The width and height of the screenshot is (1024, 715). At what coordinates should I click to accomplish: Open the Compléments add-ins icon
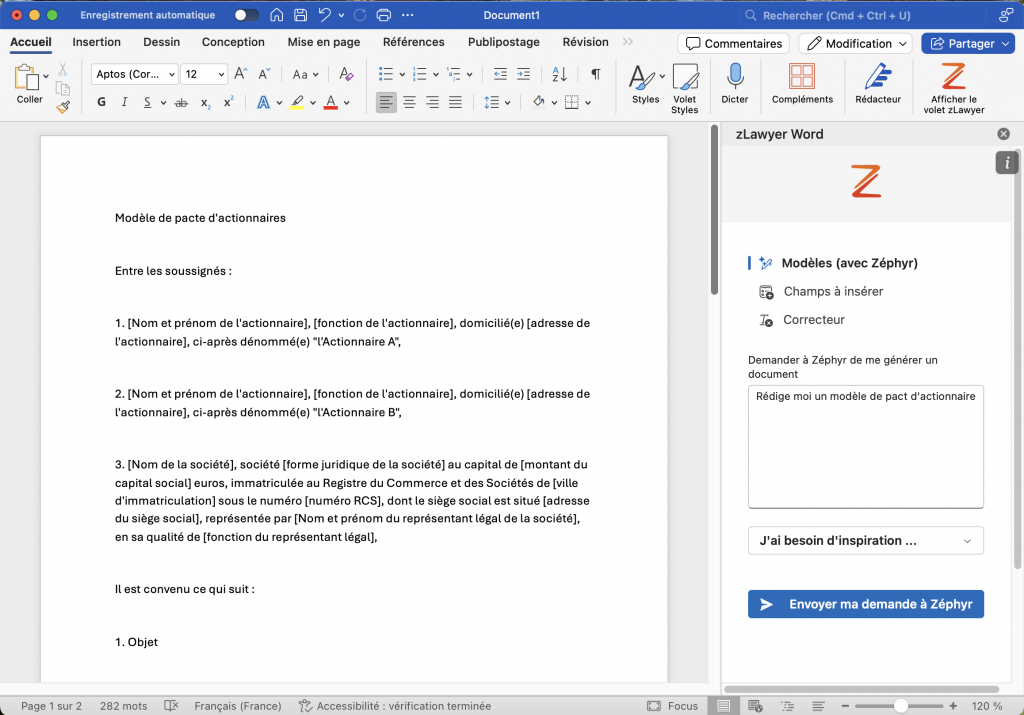pyautogui.click(x=802, y=78)
